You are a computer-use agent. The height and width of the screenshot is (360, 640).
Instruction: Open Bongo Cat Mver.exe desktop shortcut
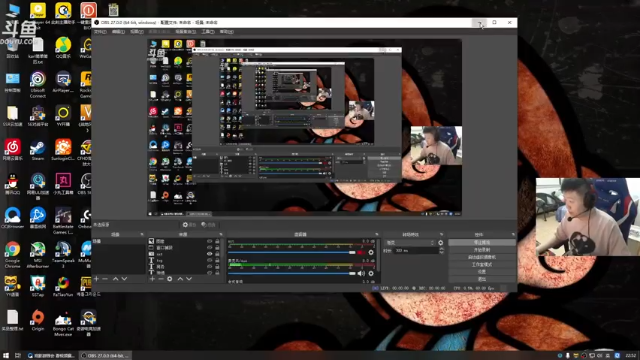point(63,324)
